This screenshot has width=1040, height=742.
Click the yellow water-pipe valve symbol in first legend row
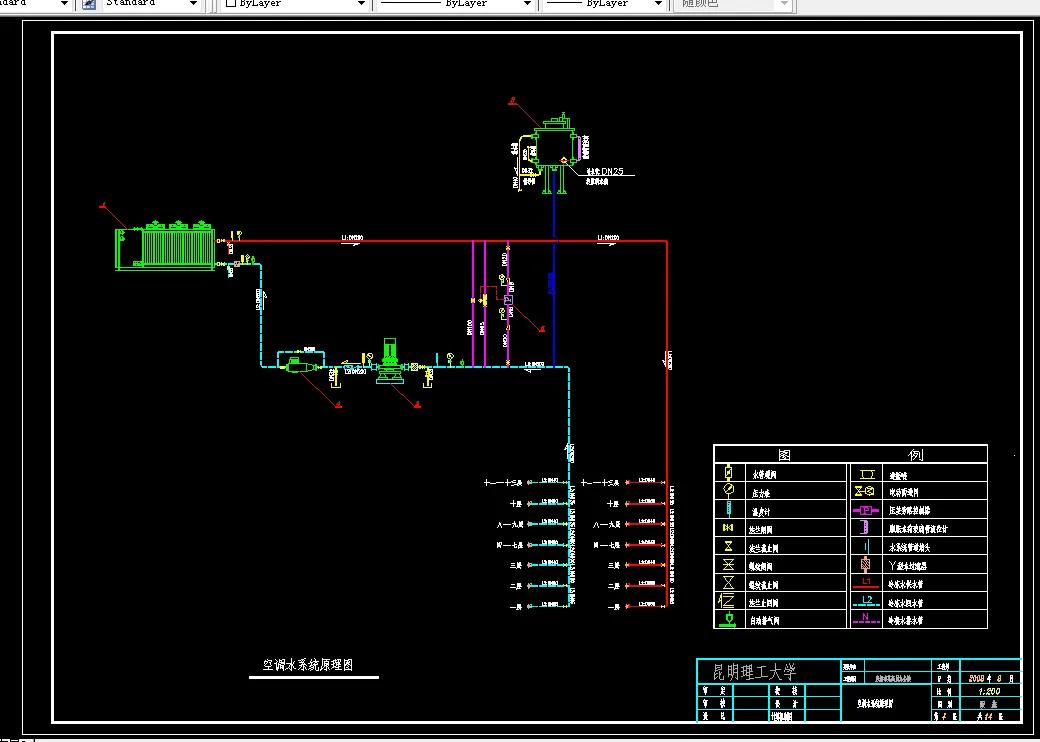tap(729, 472)
